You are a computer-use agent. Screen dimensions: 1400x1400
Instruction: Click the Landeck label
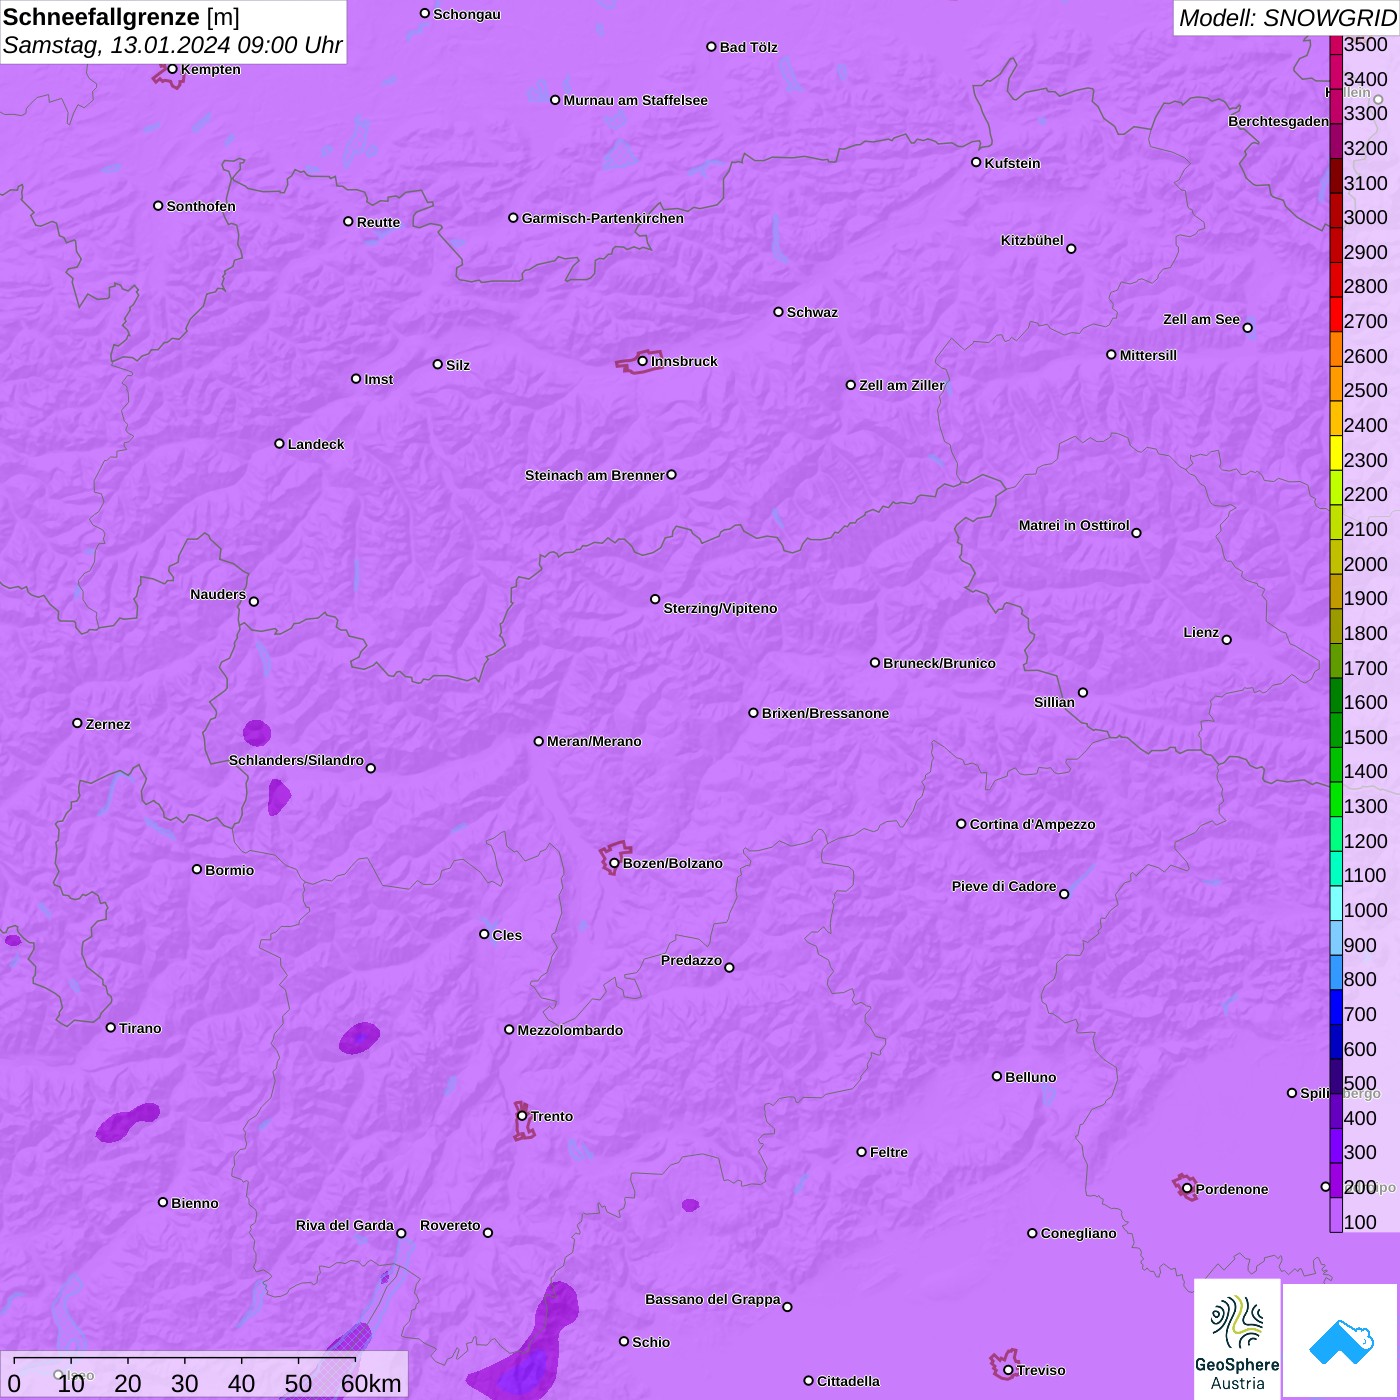click(x=316, y=444)
